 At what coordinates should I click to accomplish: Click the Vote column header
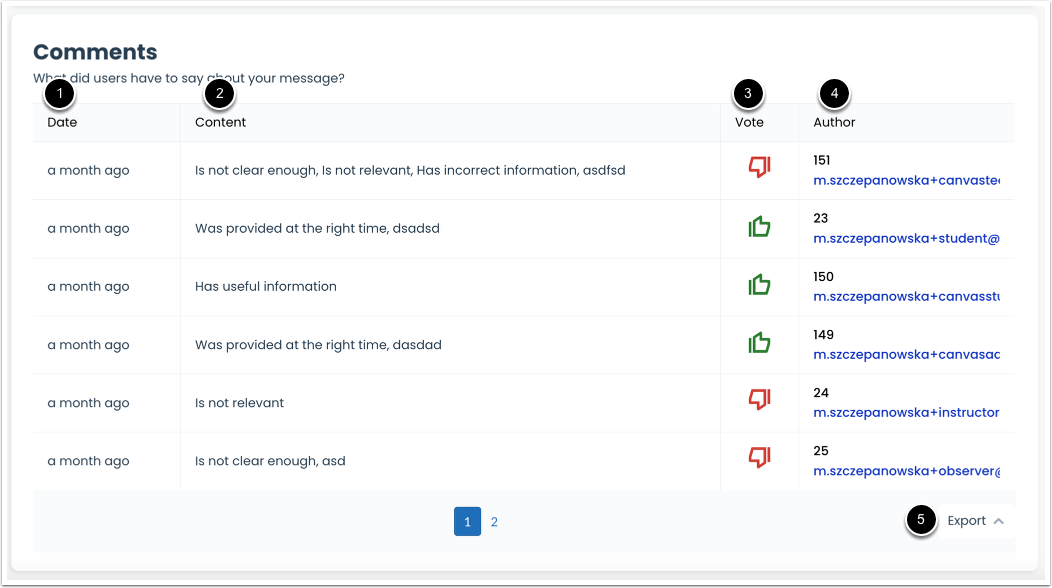[x=749, y=122]
